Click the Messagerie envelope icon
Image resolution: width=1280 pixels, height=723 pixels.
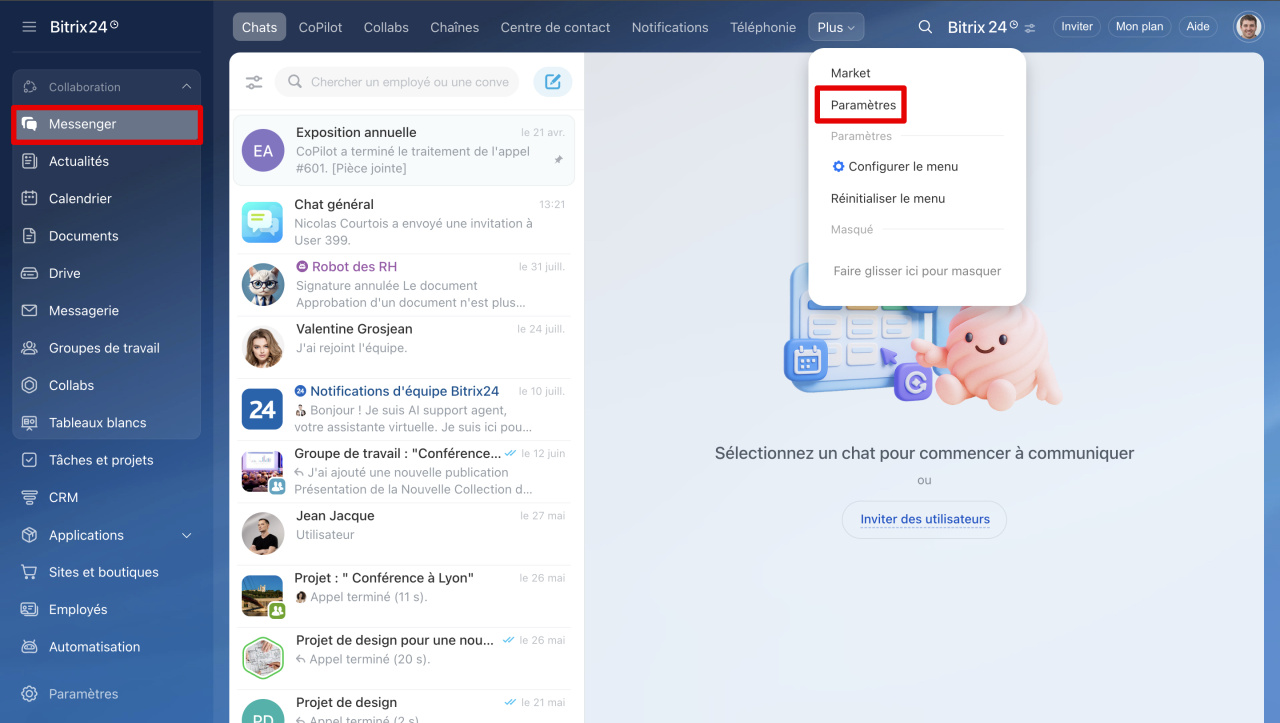(x=30, y=310)
